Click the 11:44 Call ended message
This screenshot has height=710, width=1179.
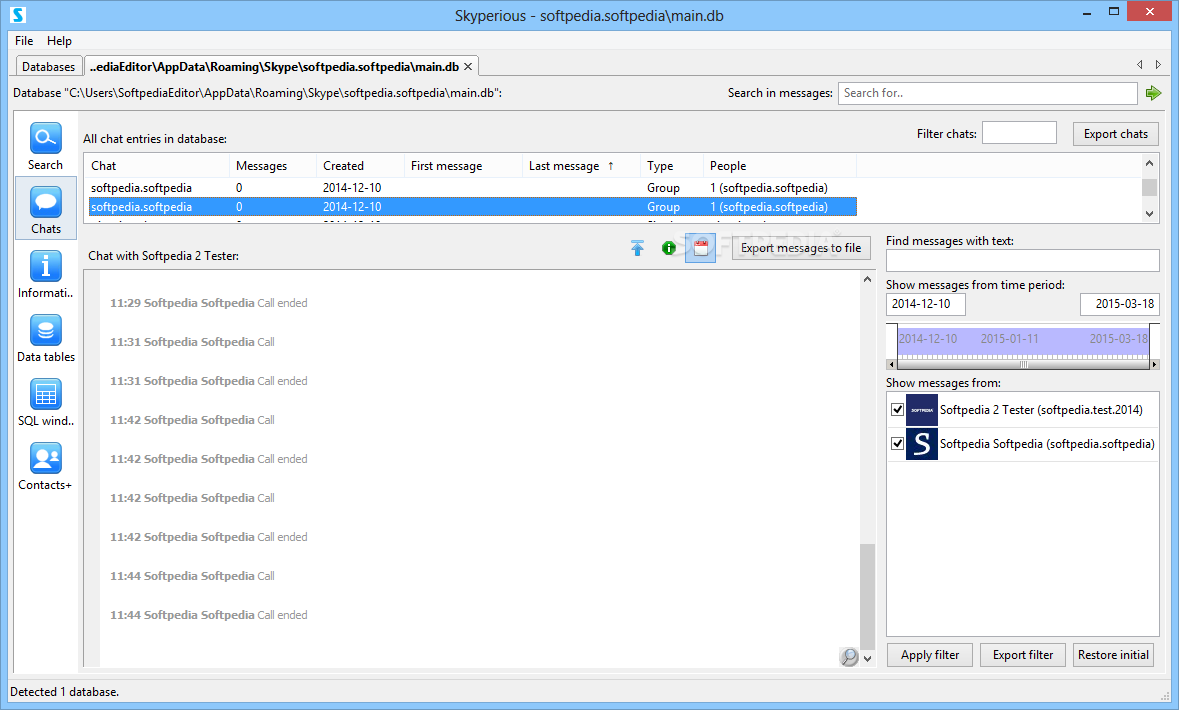pyautogui.click(x=208, y=615)
